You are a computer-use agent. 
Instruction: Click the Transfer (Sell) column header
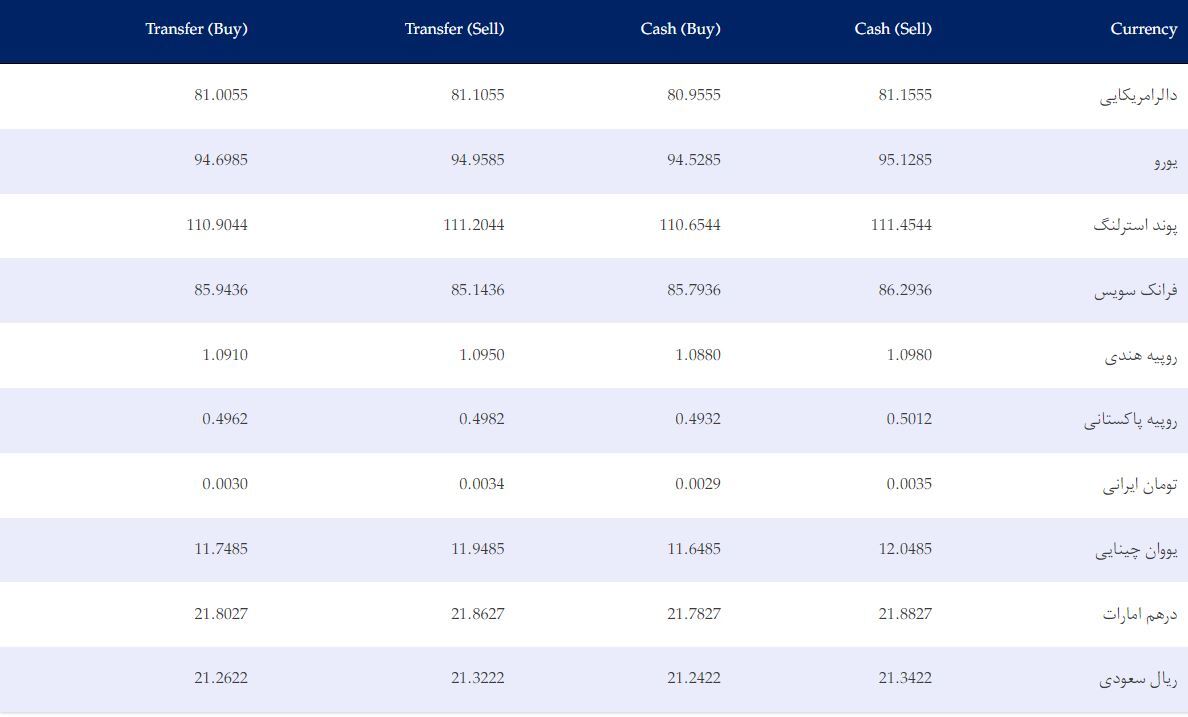pyautogui.click(x=454, y=29)
